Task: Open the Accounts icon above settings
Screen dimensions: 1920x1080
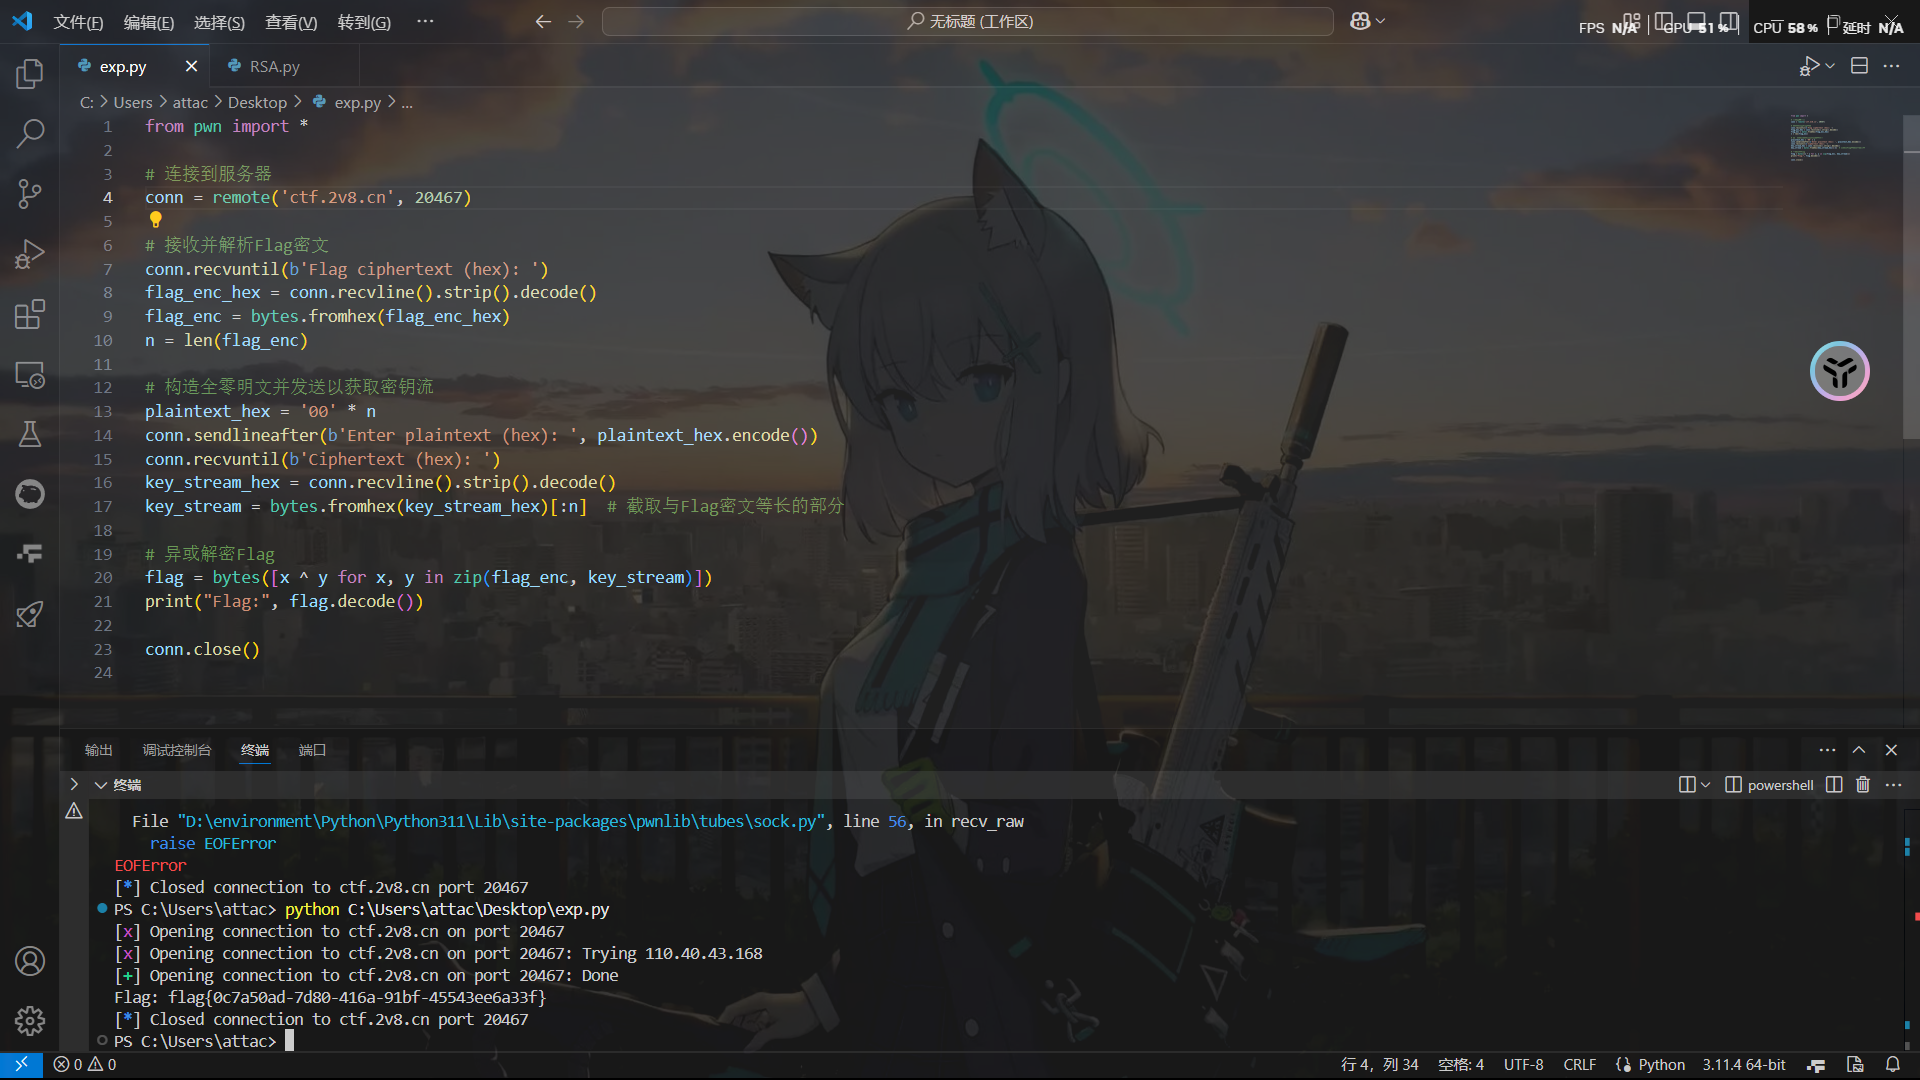Action: coord(30,961)
